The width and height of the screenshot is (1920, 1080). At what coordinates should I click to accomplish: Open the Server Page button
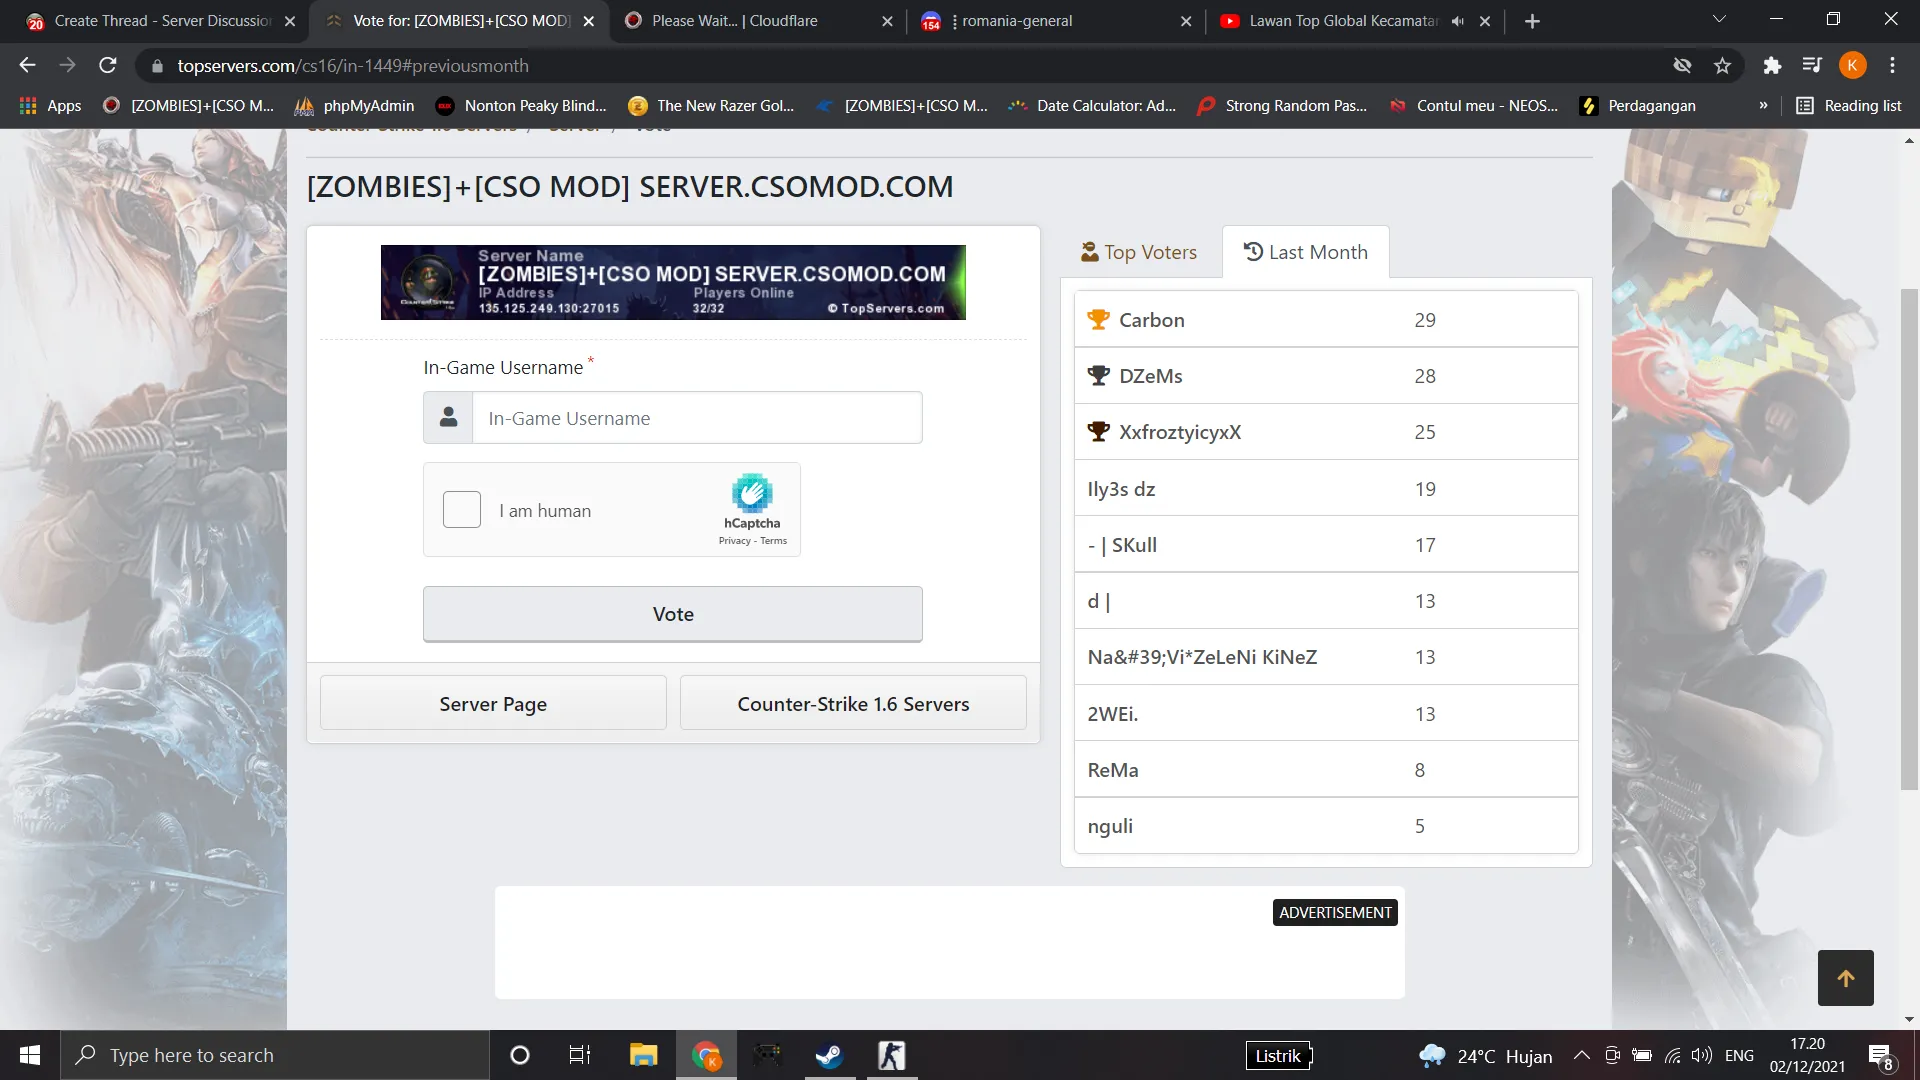point(493,704)
